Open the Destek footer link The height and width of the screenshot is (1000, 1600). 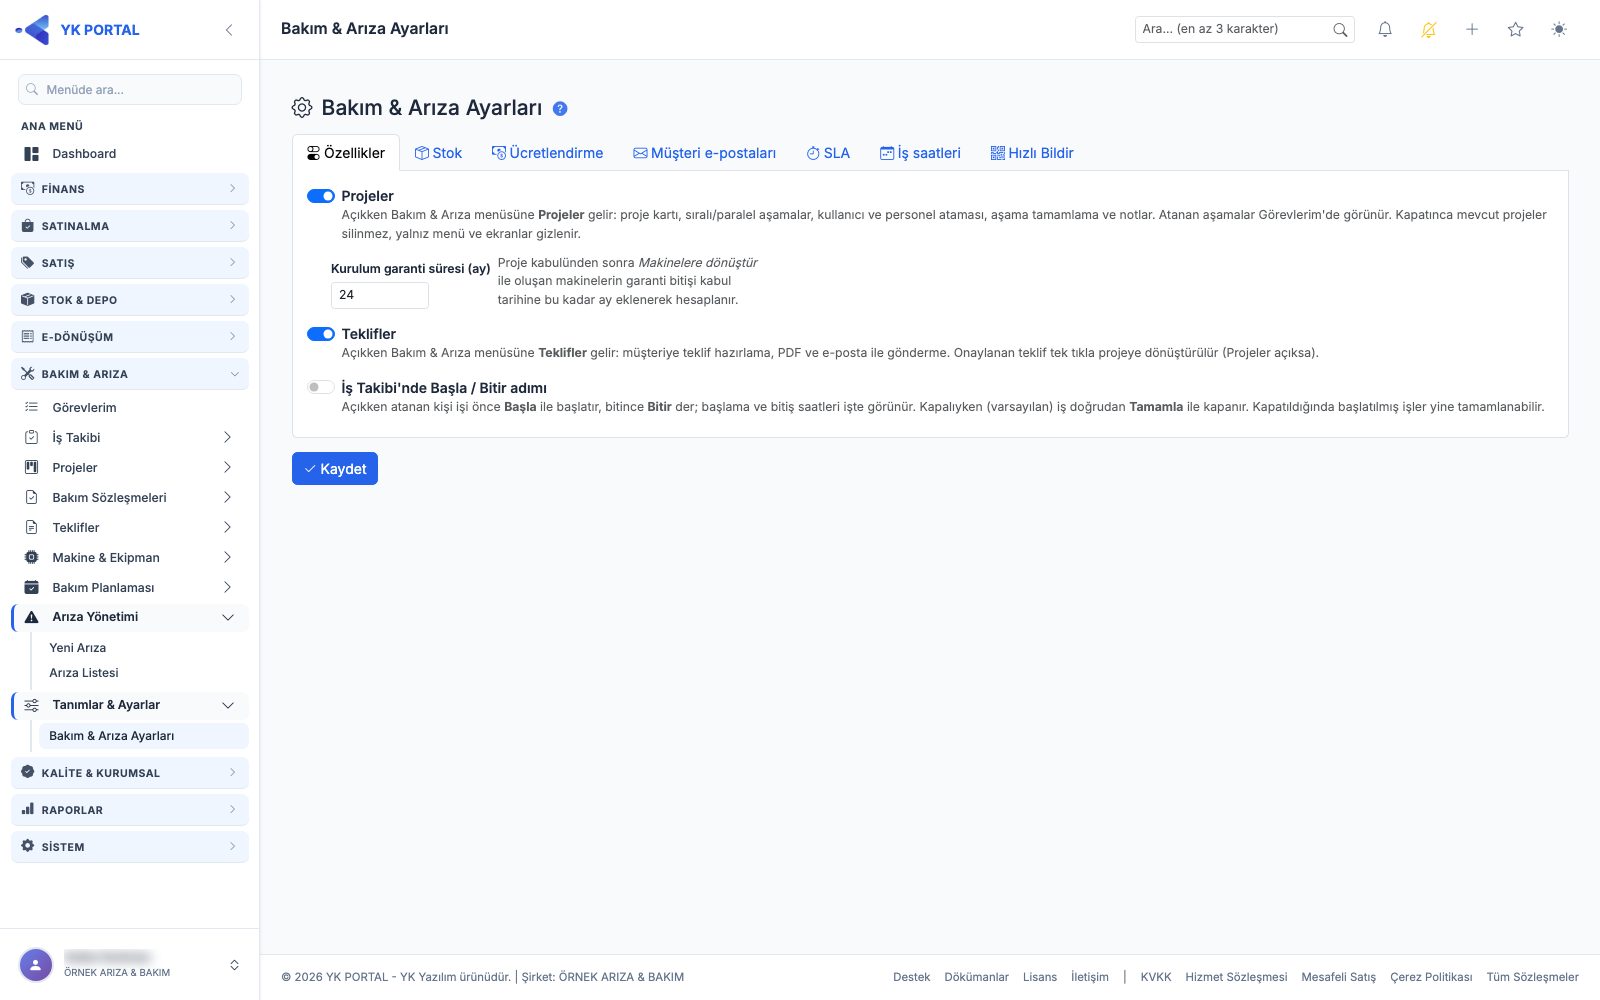coord(911,977)
